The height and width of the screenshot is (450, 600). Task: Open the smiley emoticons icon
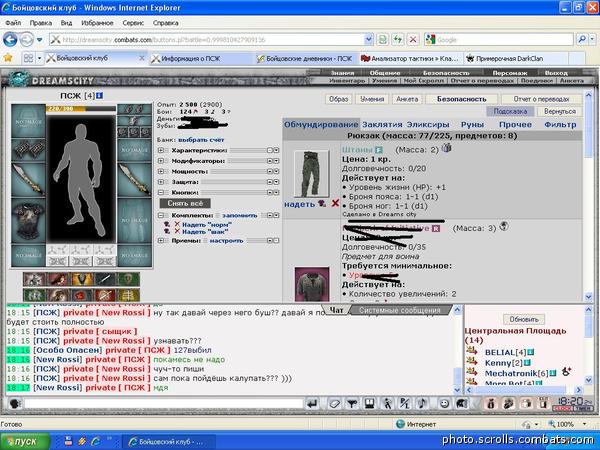(444, 403)
